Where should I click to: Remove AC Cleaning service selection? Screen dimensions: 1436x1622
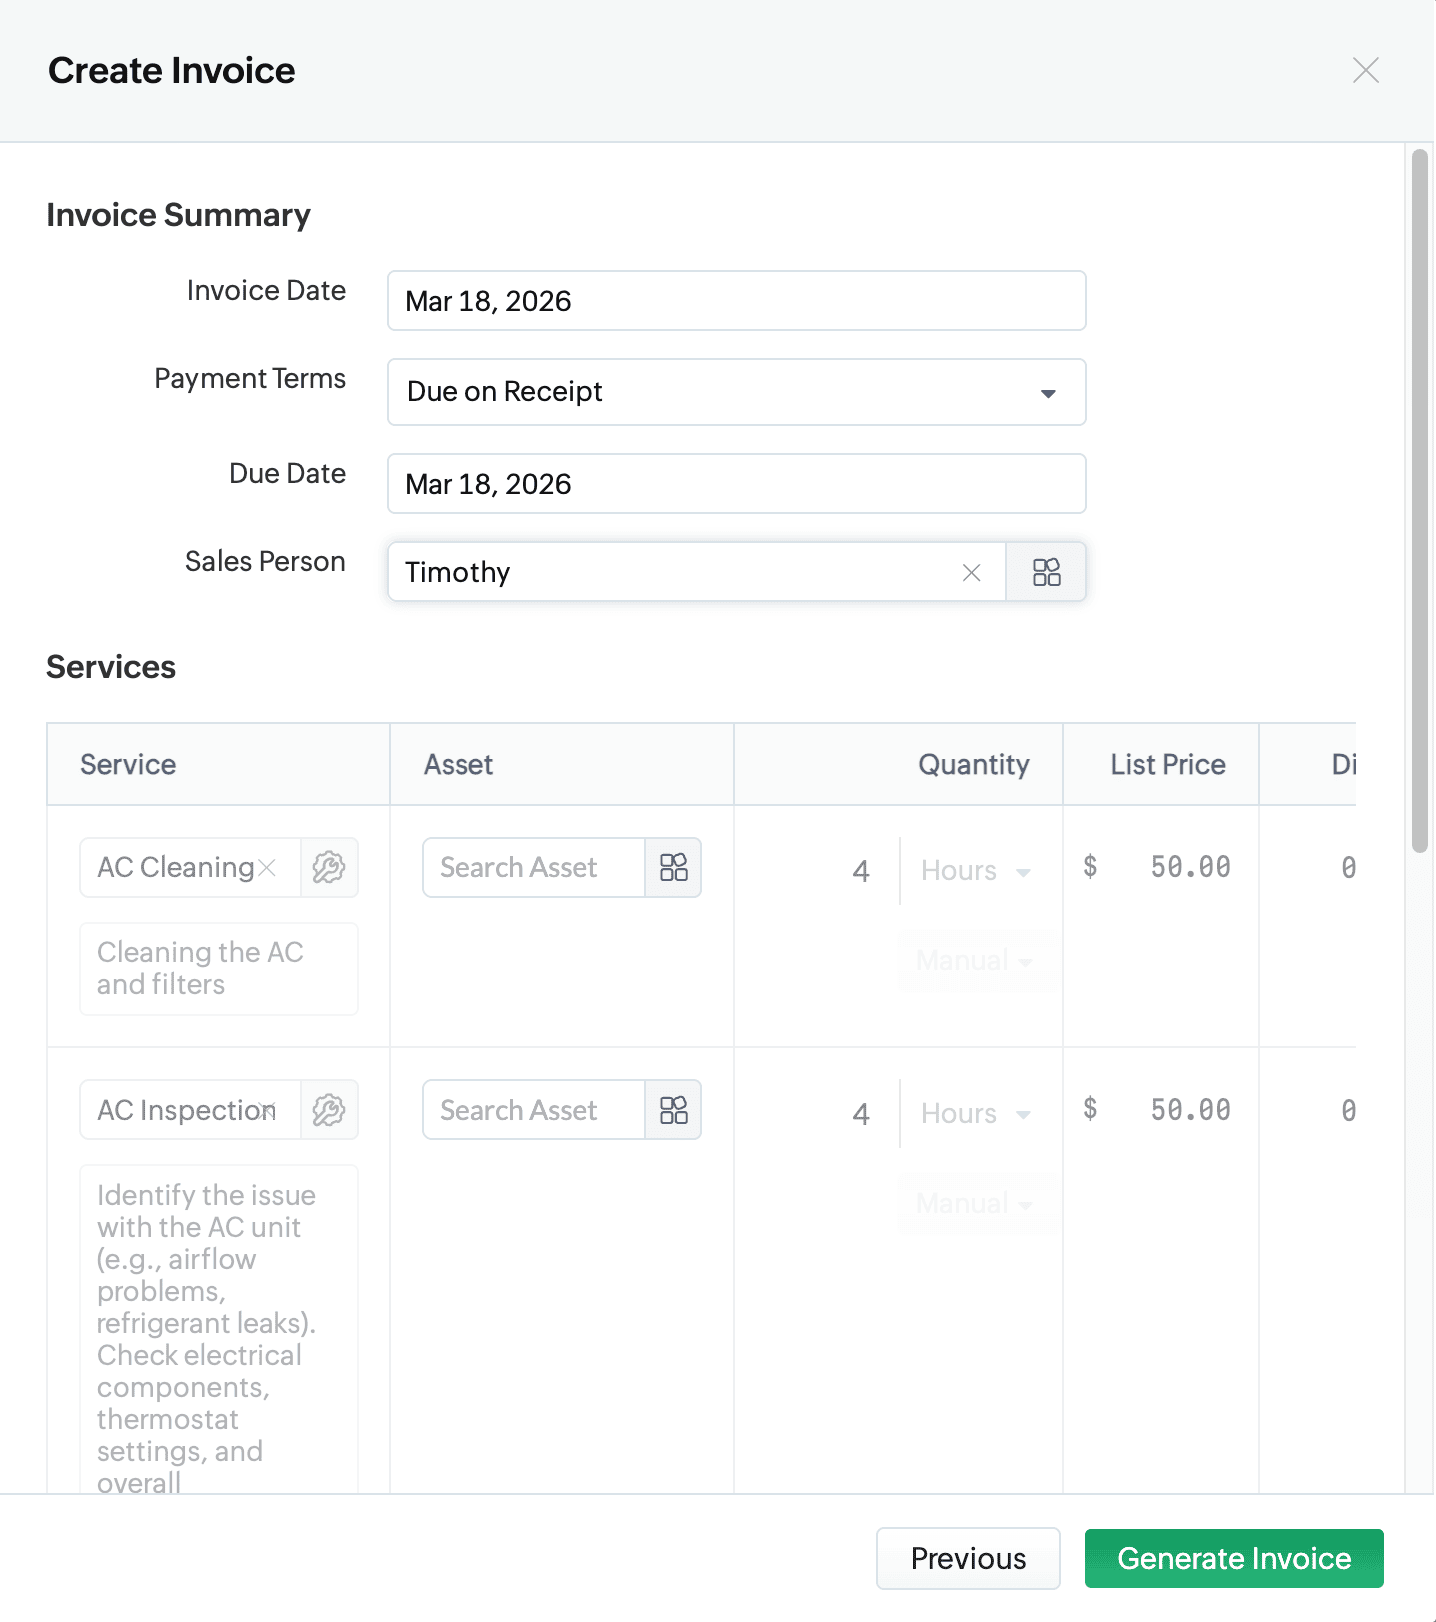[267, 867]
